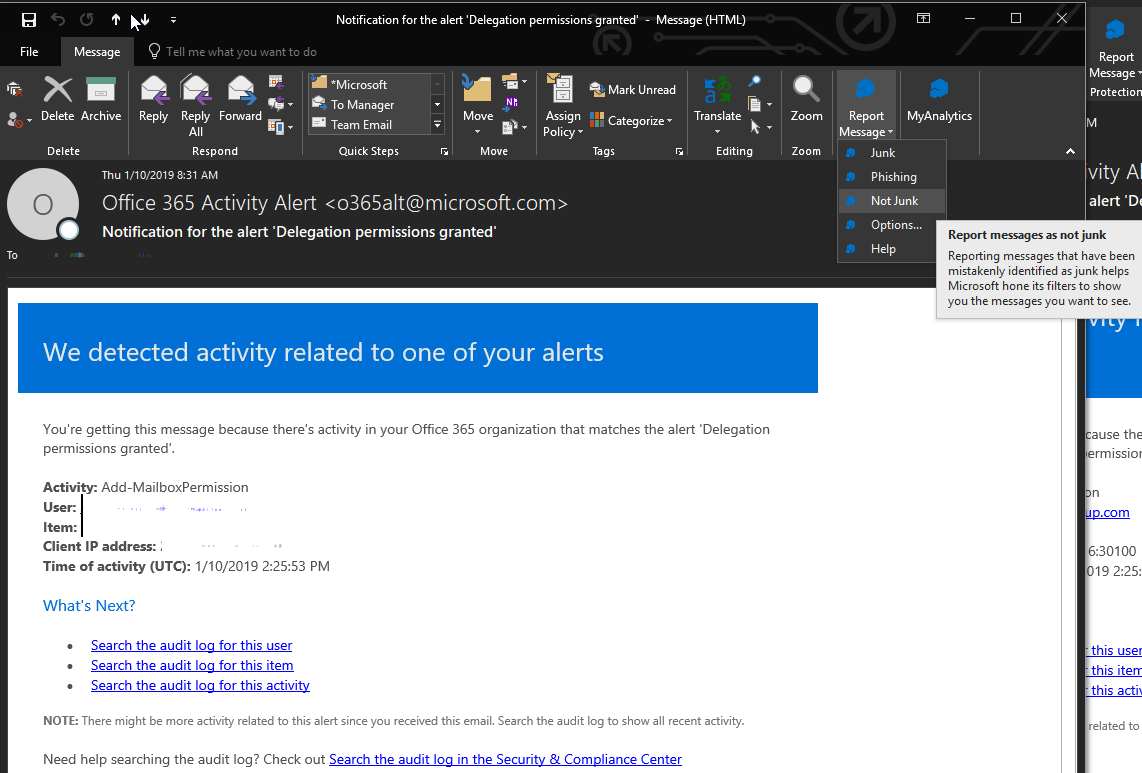Click the 'What's Next?' heading
Image resolution: width=1142 pixels, height=773 pixels.
(x=89, y=605)
